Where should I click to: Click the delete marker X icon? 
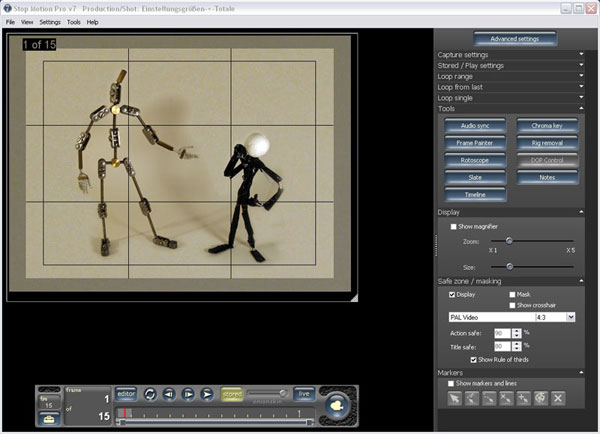click(559, 398)
